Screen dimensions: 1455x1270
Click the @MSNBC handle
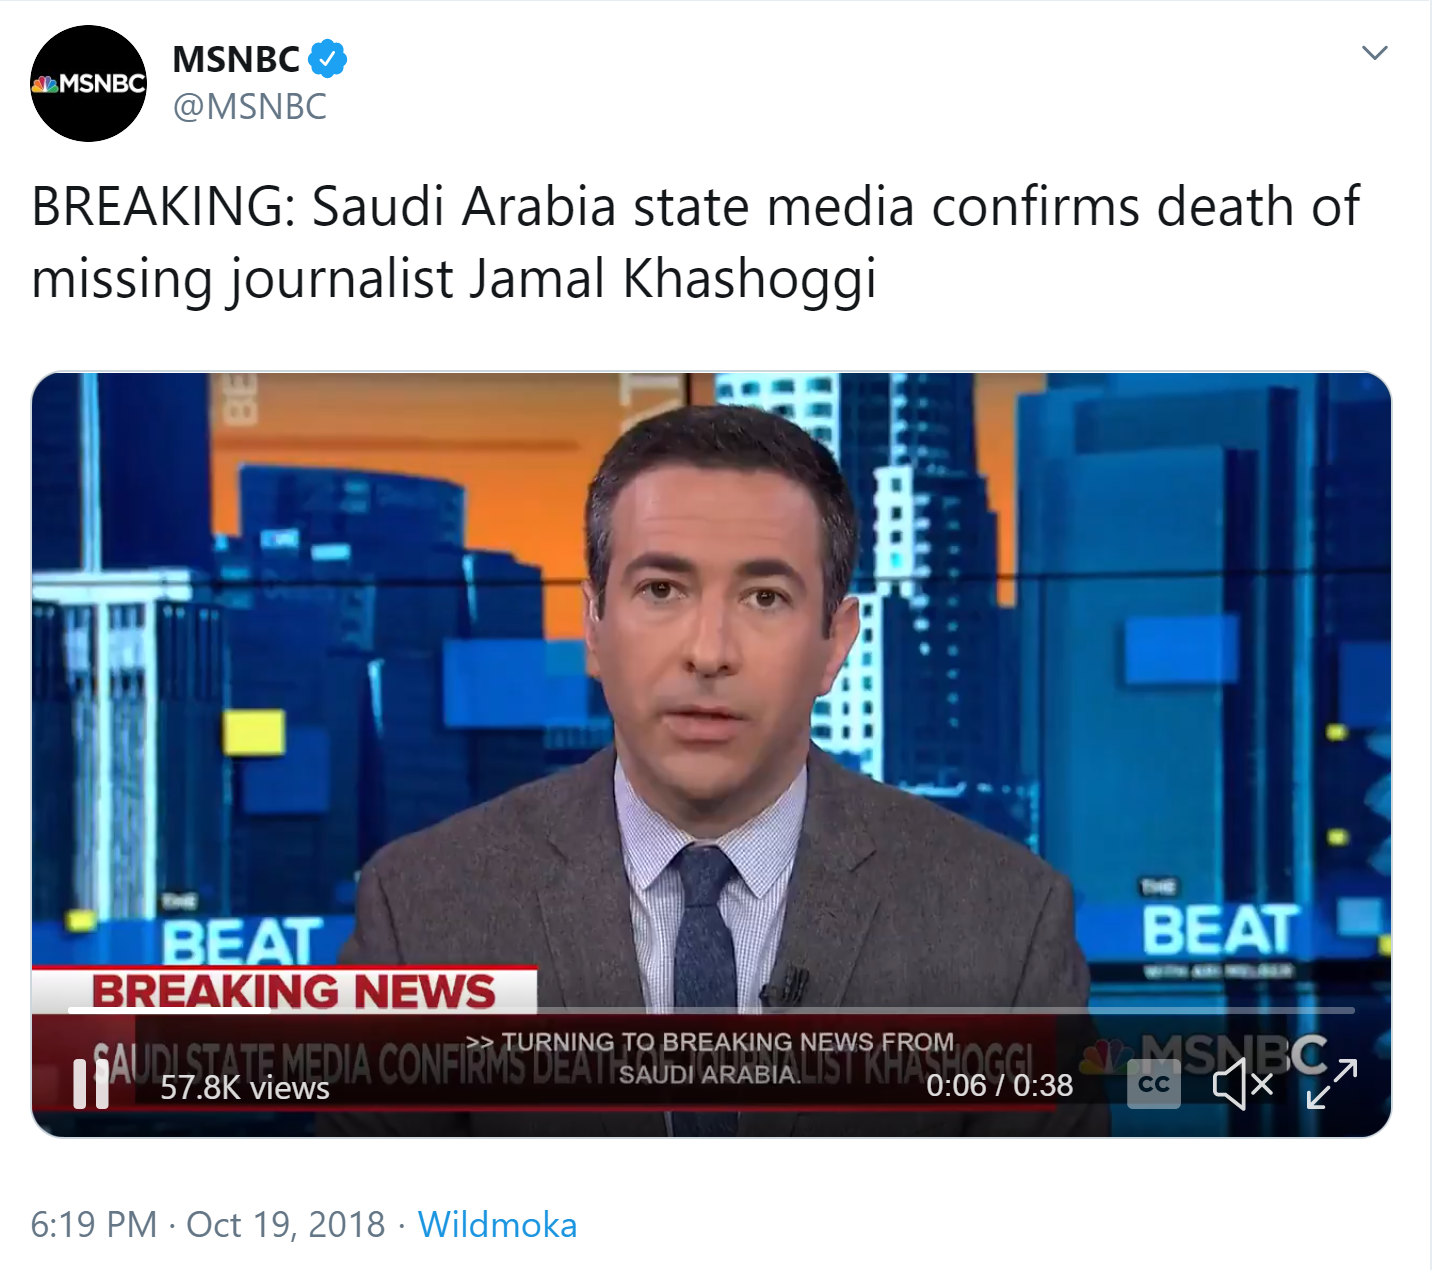coord(250,106)
